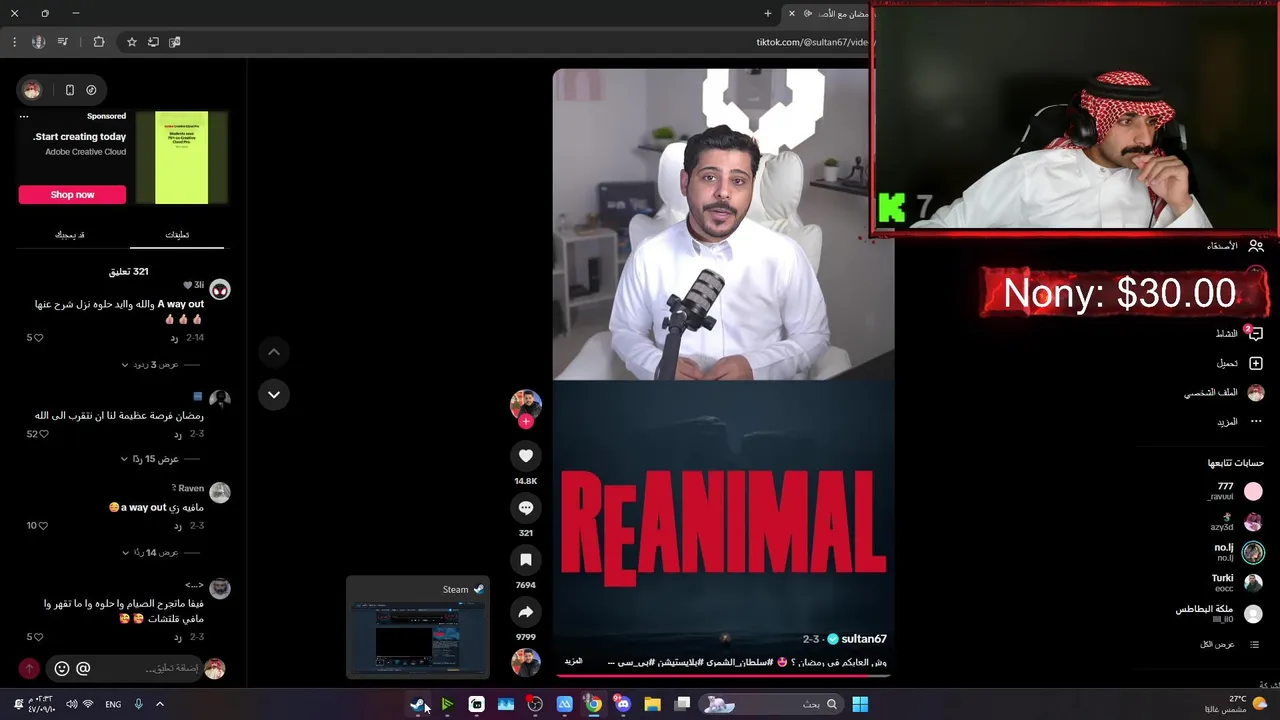Viewport: 1280px width, 720px height.
Task: Open the تحميل upload sidebar item
Action: click(x=1239, y=363)
